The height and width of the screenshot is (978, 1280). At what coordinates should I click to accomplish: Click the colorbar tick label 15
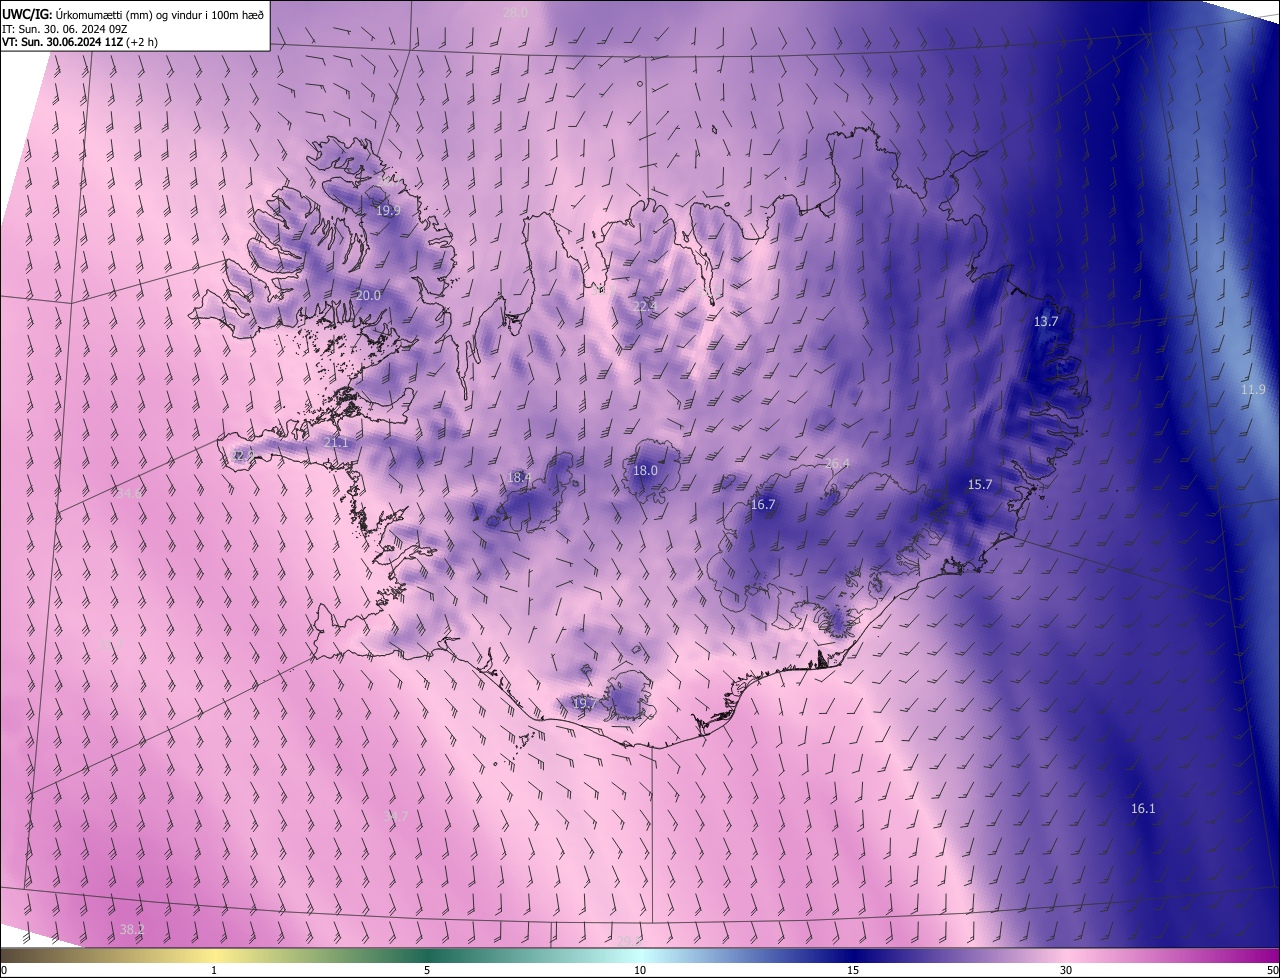[x=853, y=971]
